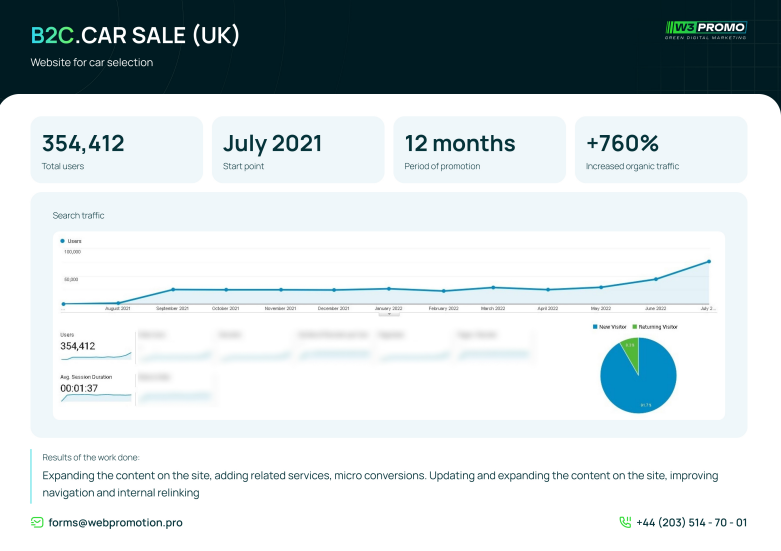Screen dimensions: 781x551
Task: Click the W3 Promo logo
Action: [705, 30]
